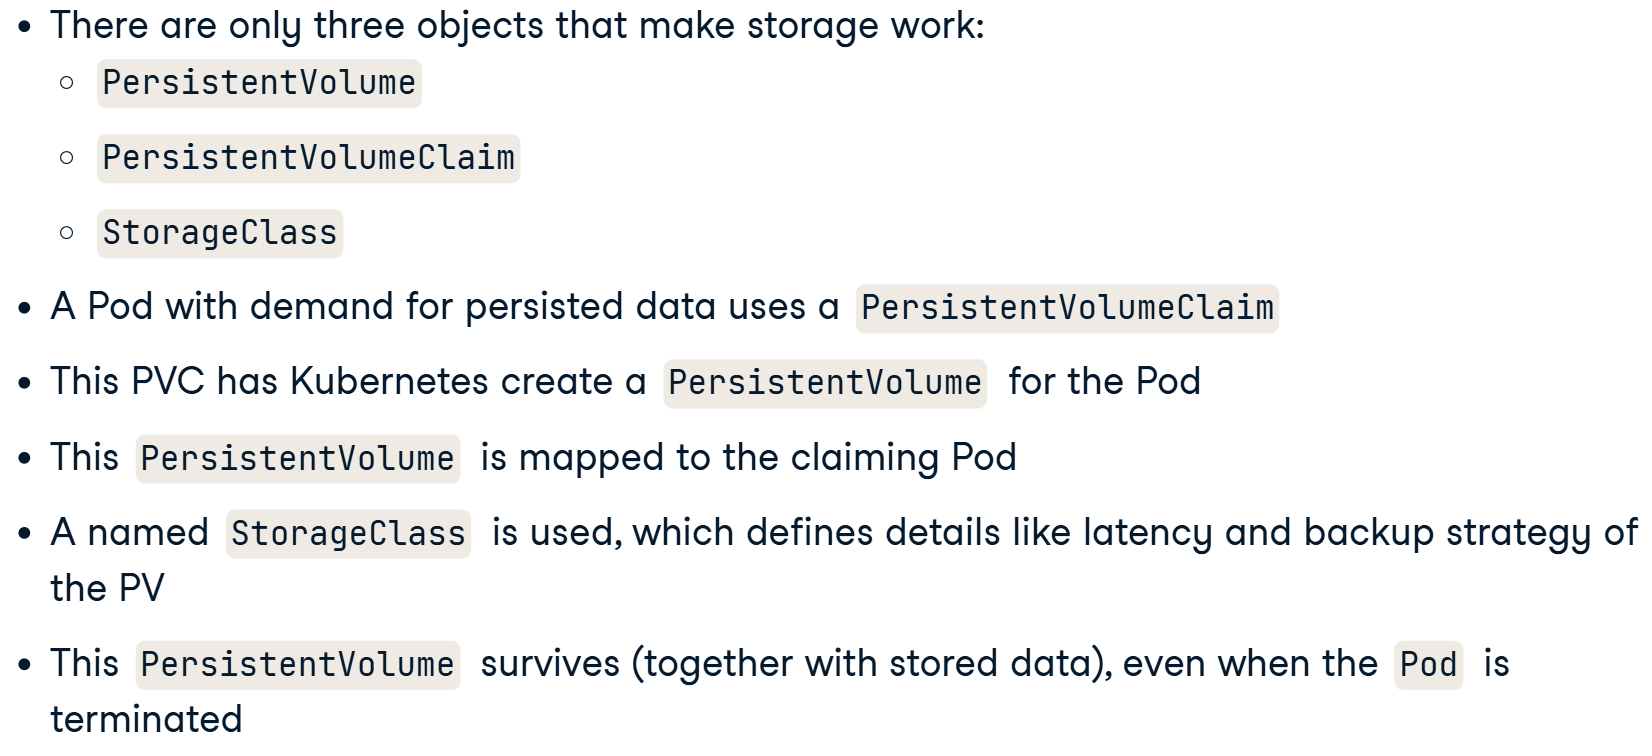The height and width of the screenshot is (756, 1652).
Task: Click PersistentVolumeClaim tag after 'persisted data uses a'
Action: point(1067,307)
